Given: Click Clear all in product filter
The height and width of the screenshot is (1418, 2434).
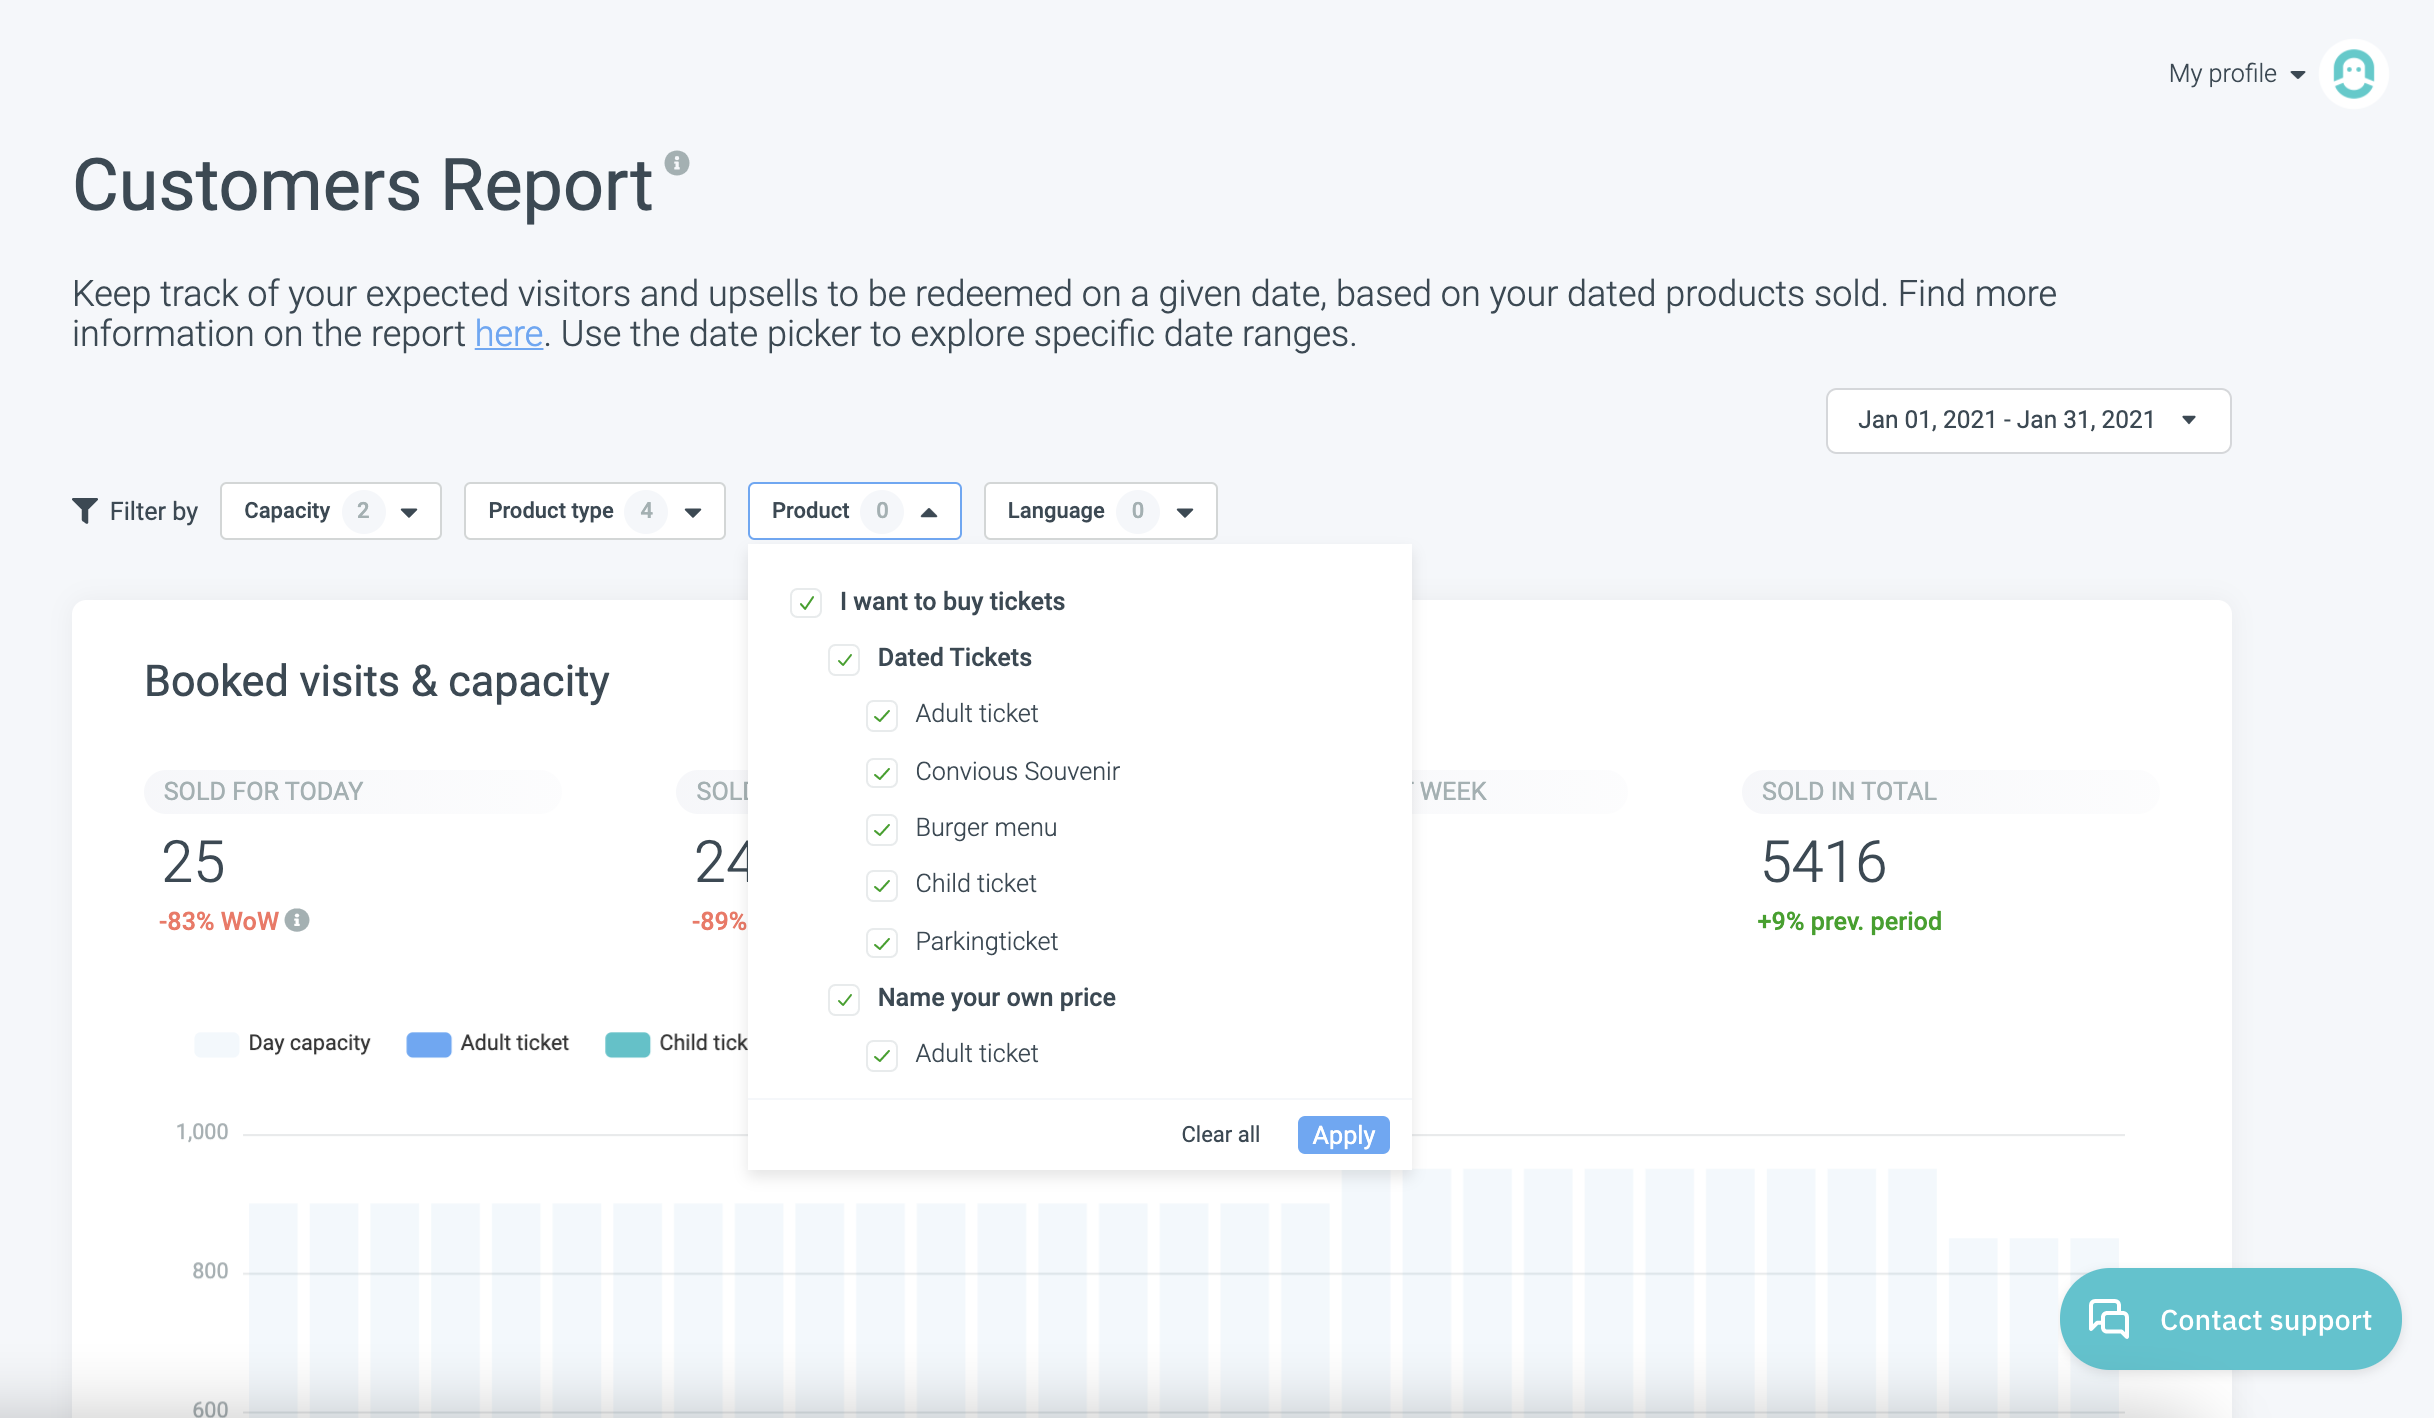Looking at the screenshot, I should click(1220, 1134).
